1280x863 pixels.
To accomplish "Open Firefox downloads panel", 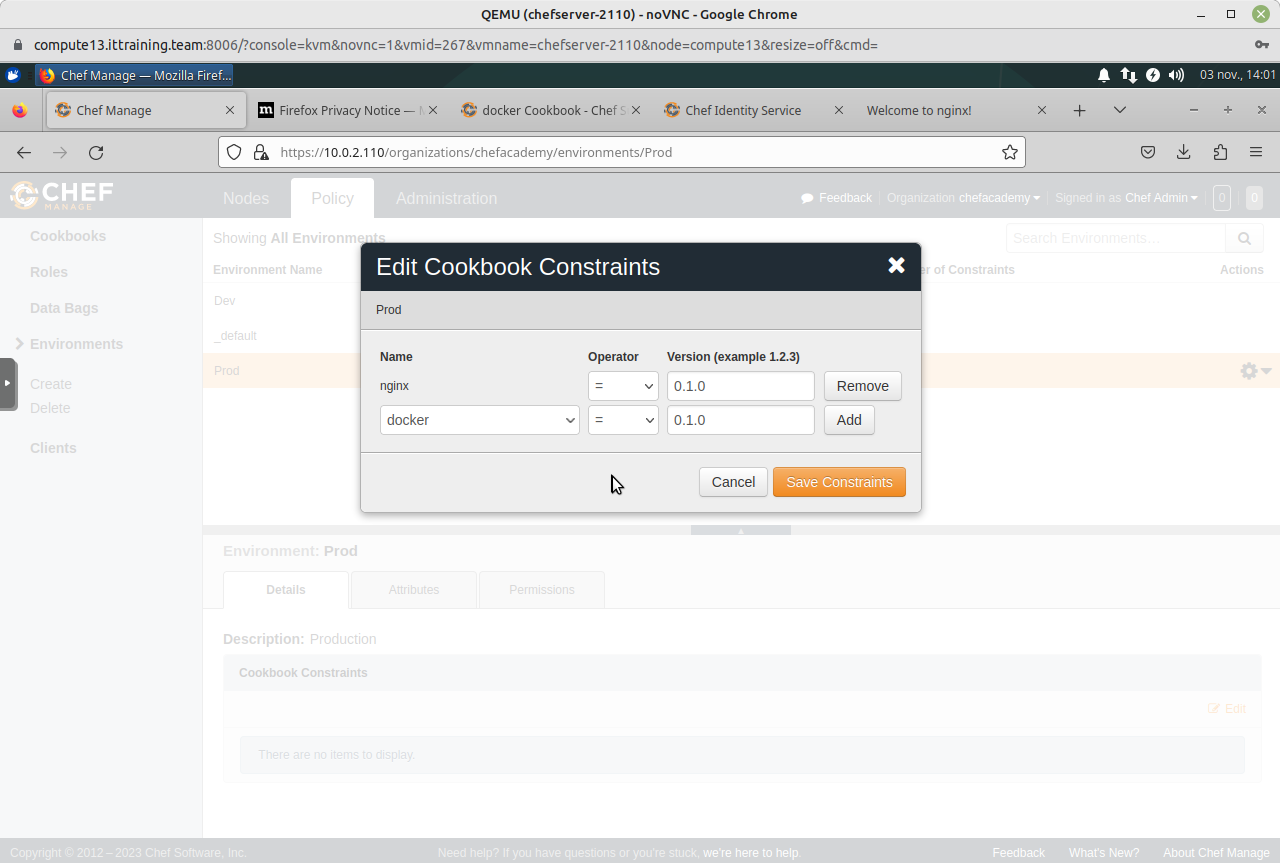I will click(1184, 152).
